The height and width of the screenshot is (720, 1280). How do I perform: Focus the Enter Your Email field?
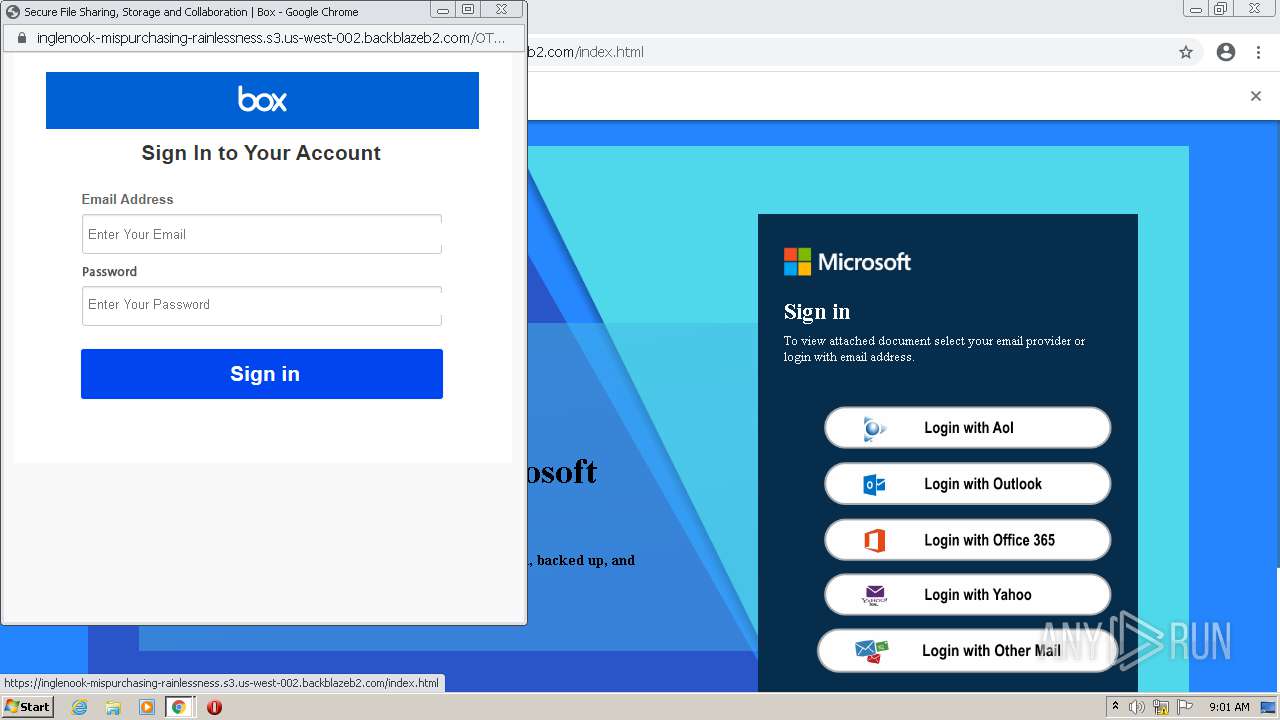click(x=262, y=234)
